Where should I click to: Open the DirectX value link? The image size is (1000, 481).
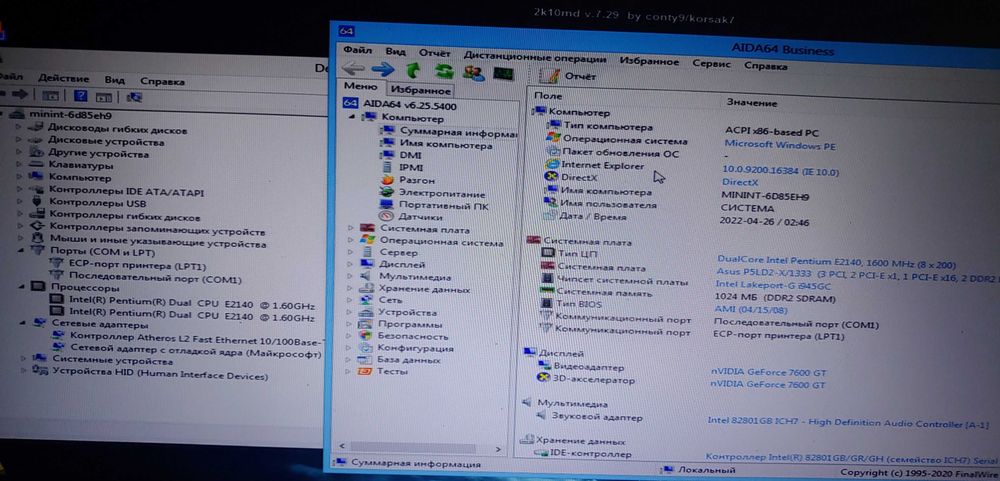click(740, 182)
